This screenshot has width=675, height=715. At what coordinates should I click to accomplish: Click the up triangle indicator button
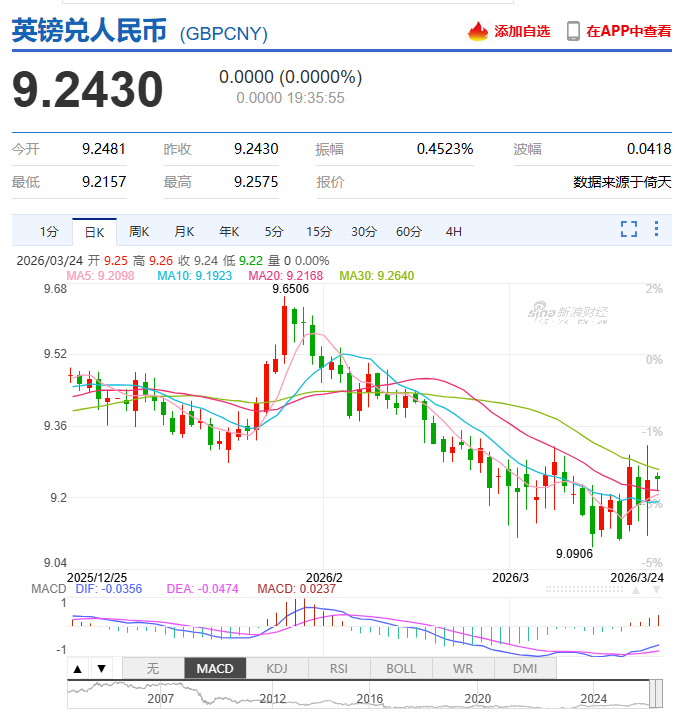pyautogui.click(x=77, y=668)
